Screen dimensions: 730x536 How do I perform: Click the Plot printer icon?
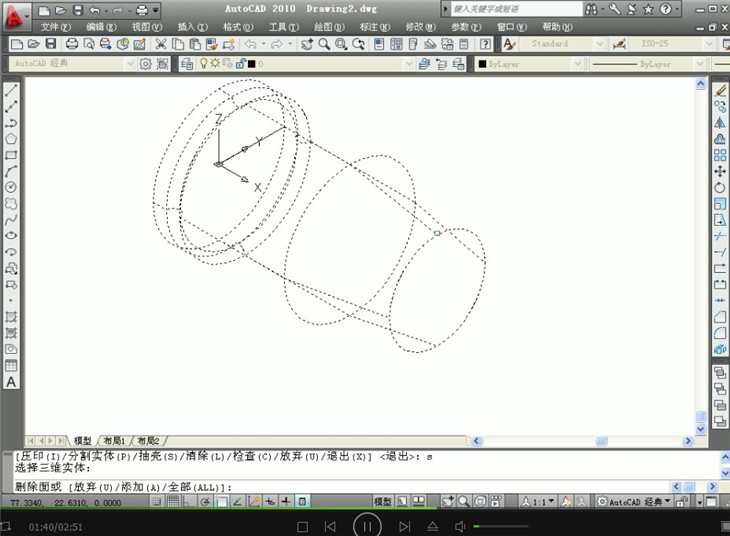click(x=72, y=44)
